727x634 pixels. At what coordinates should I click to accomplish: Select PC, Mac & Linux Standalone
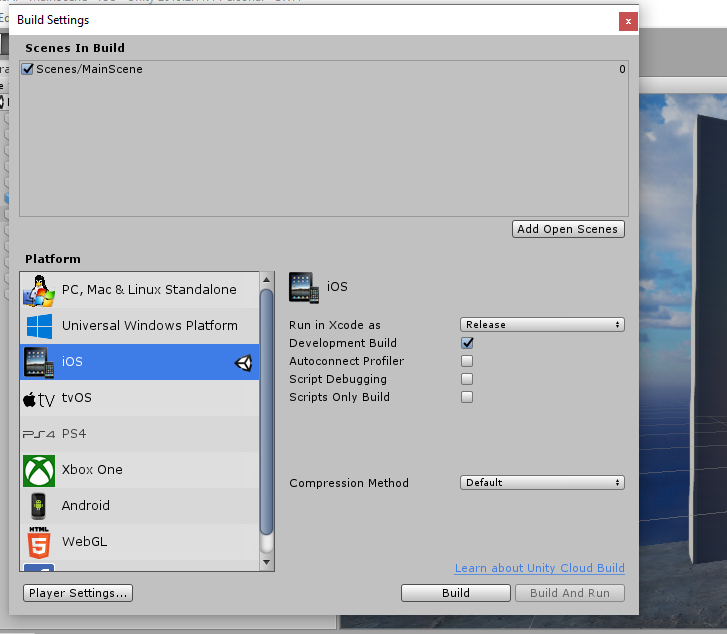pyautogui.click(x=140, y=290)
